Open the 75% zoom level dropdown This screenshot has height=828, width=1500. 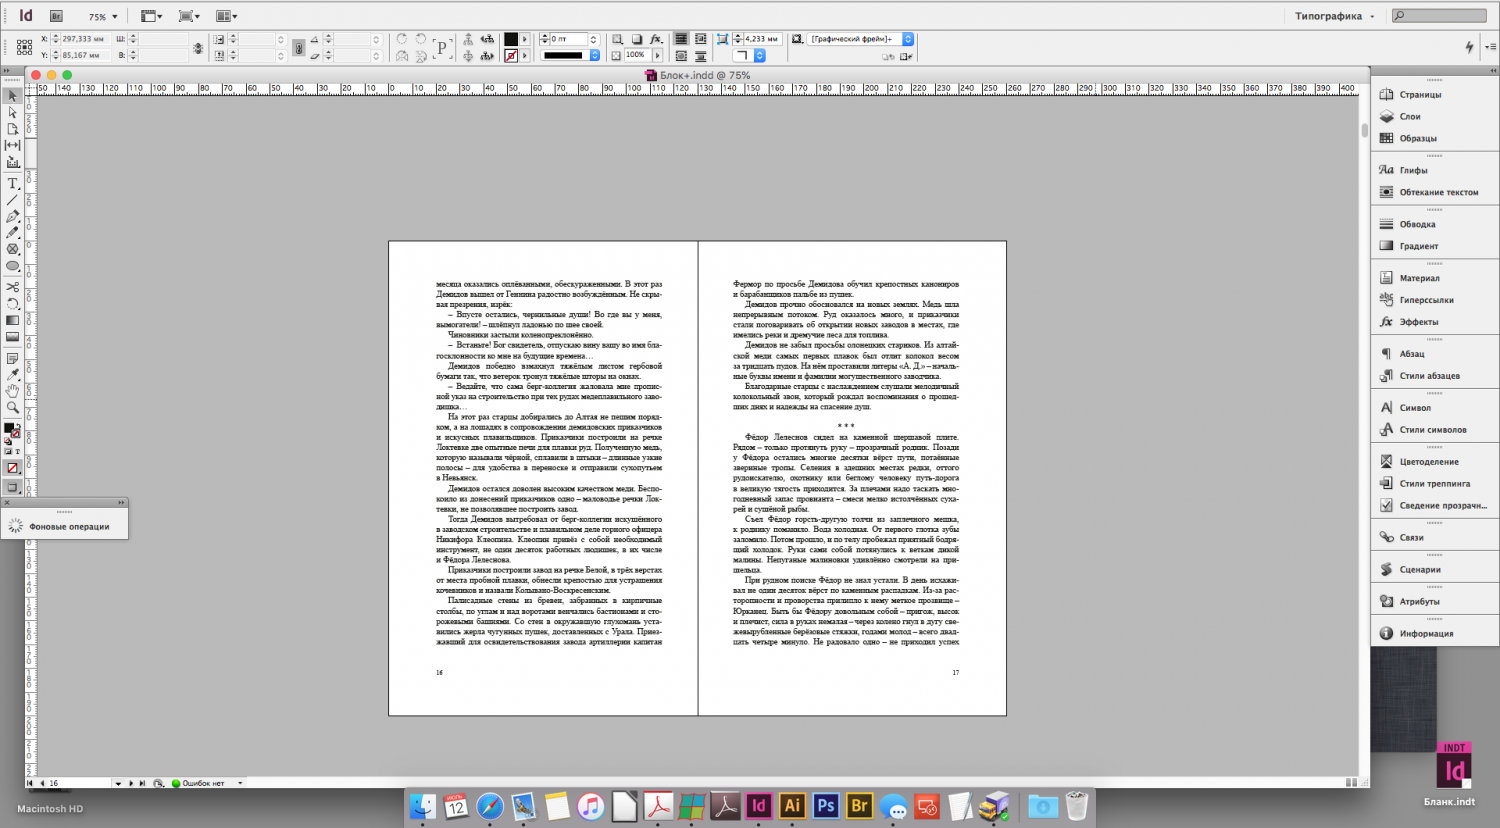[x=103, y=17]
